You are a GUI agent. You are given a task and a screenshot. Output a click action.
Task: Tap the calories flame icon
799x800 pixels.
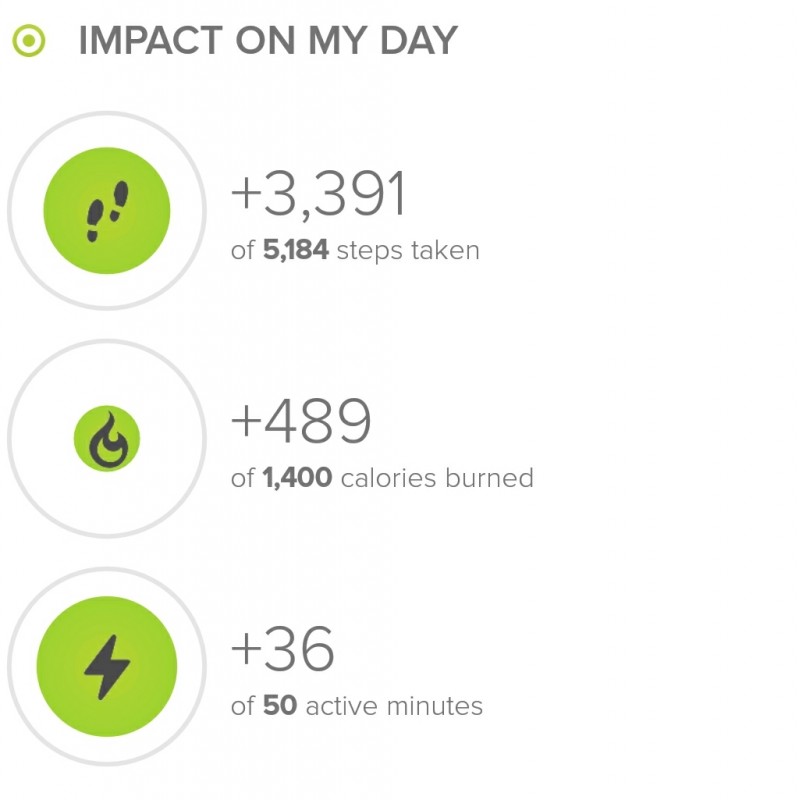(x=106, y=439)
